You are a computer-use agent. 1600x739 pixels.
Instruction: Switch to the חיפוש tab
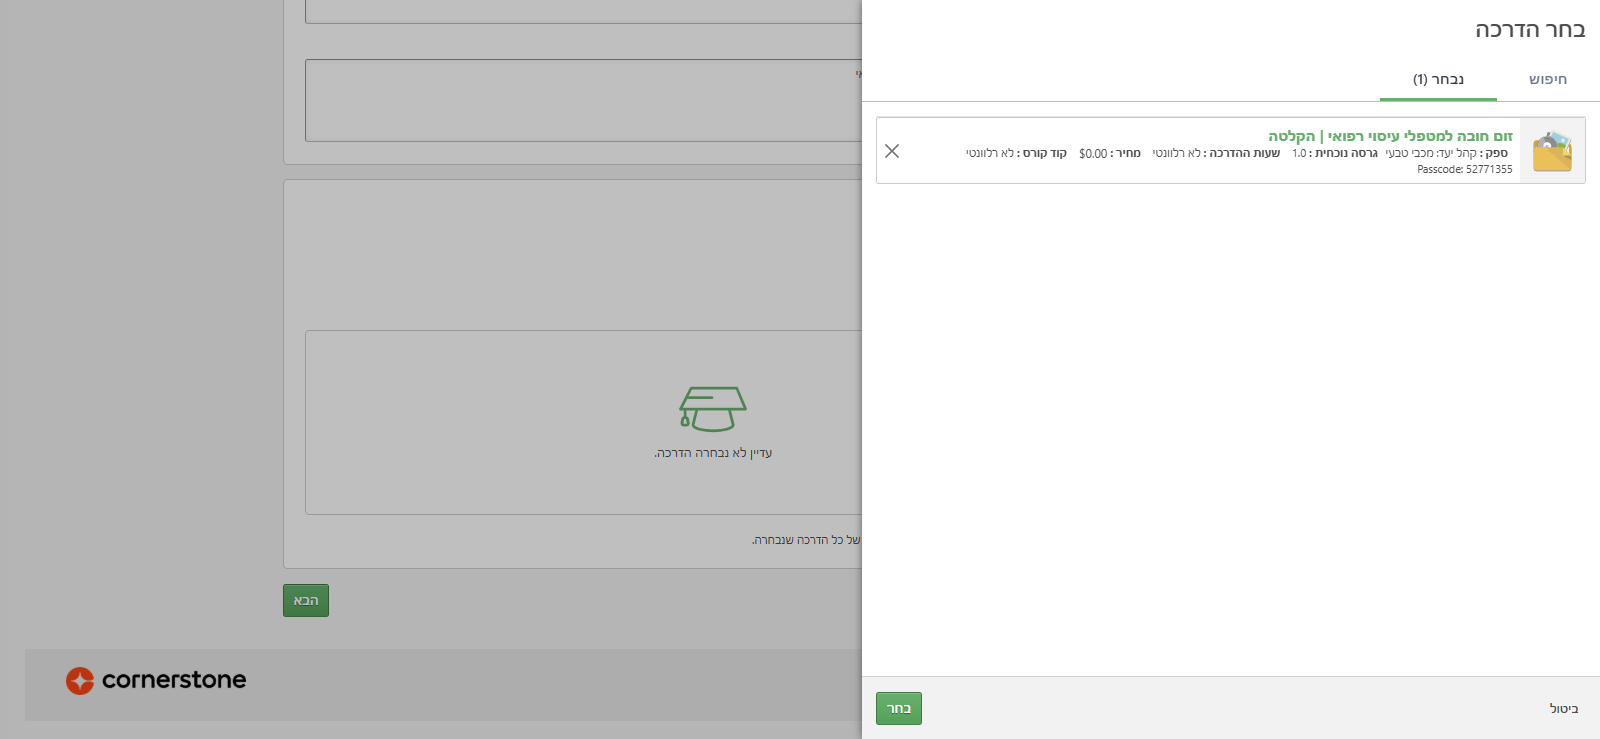click(1547, 80)
